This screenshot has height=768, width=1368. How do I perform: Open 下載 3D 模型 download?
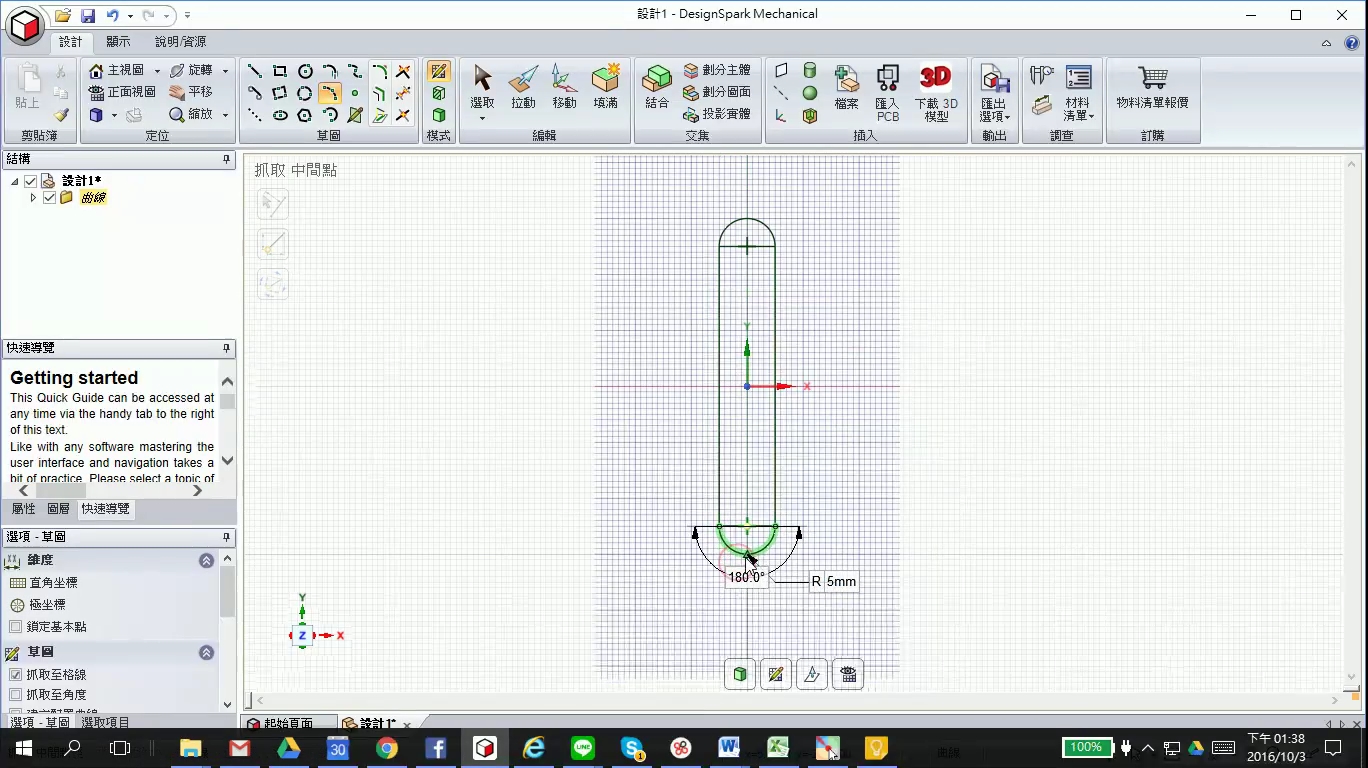936,93
